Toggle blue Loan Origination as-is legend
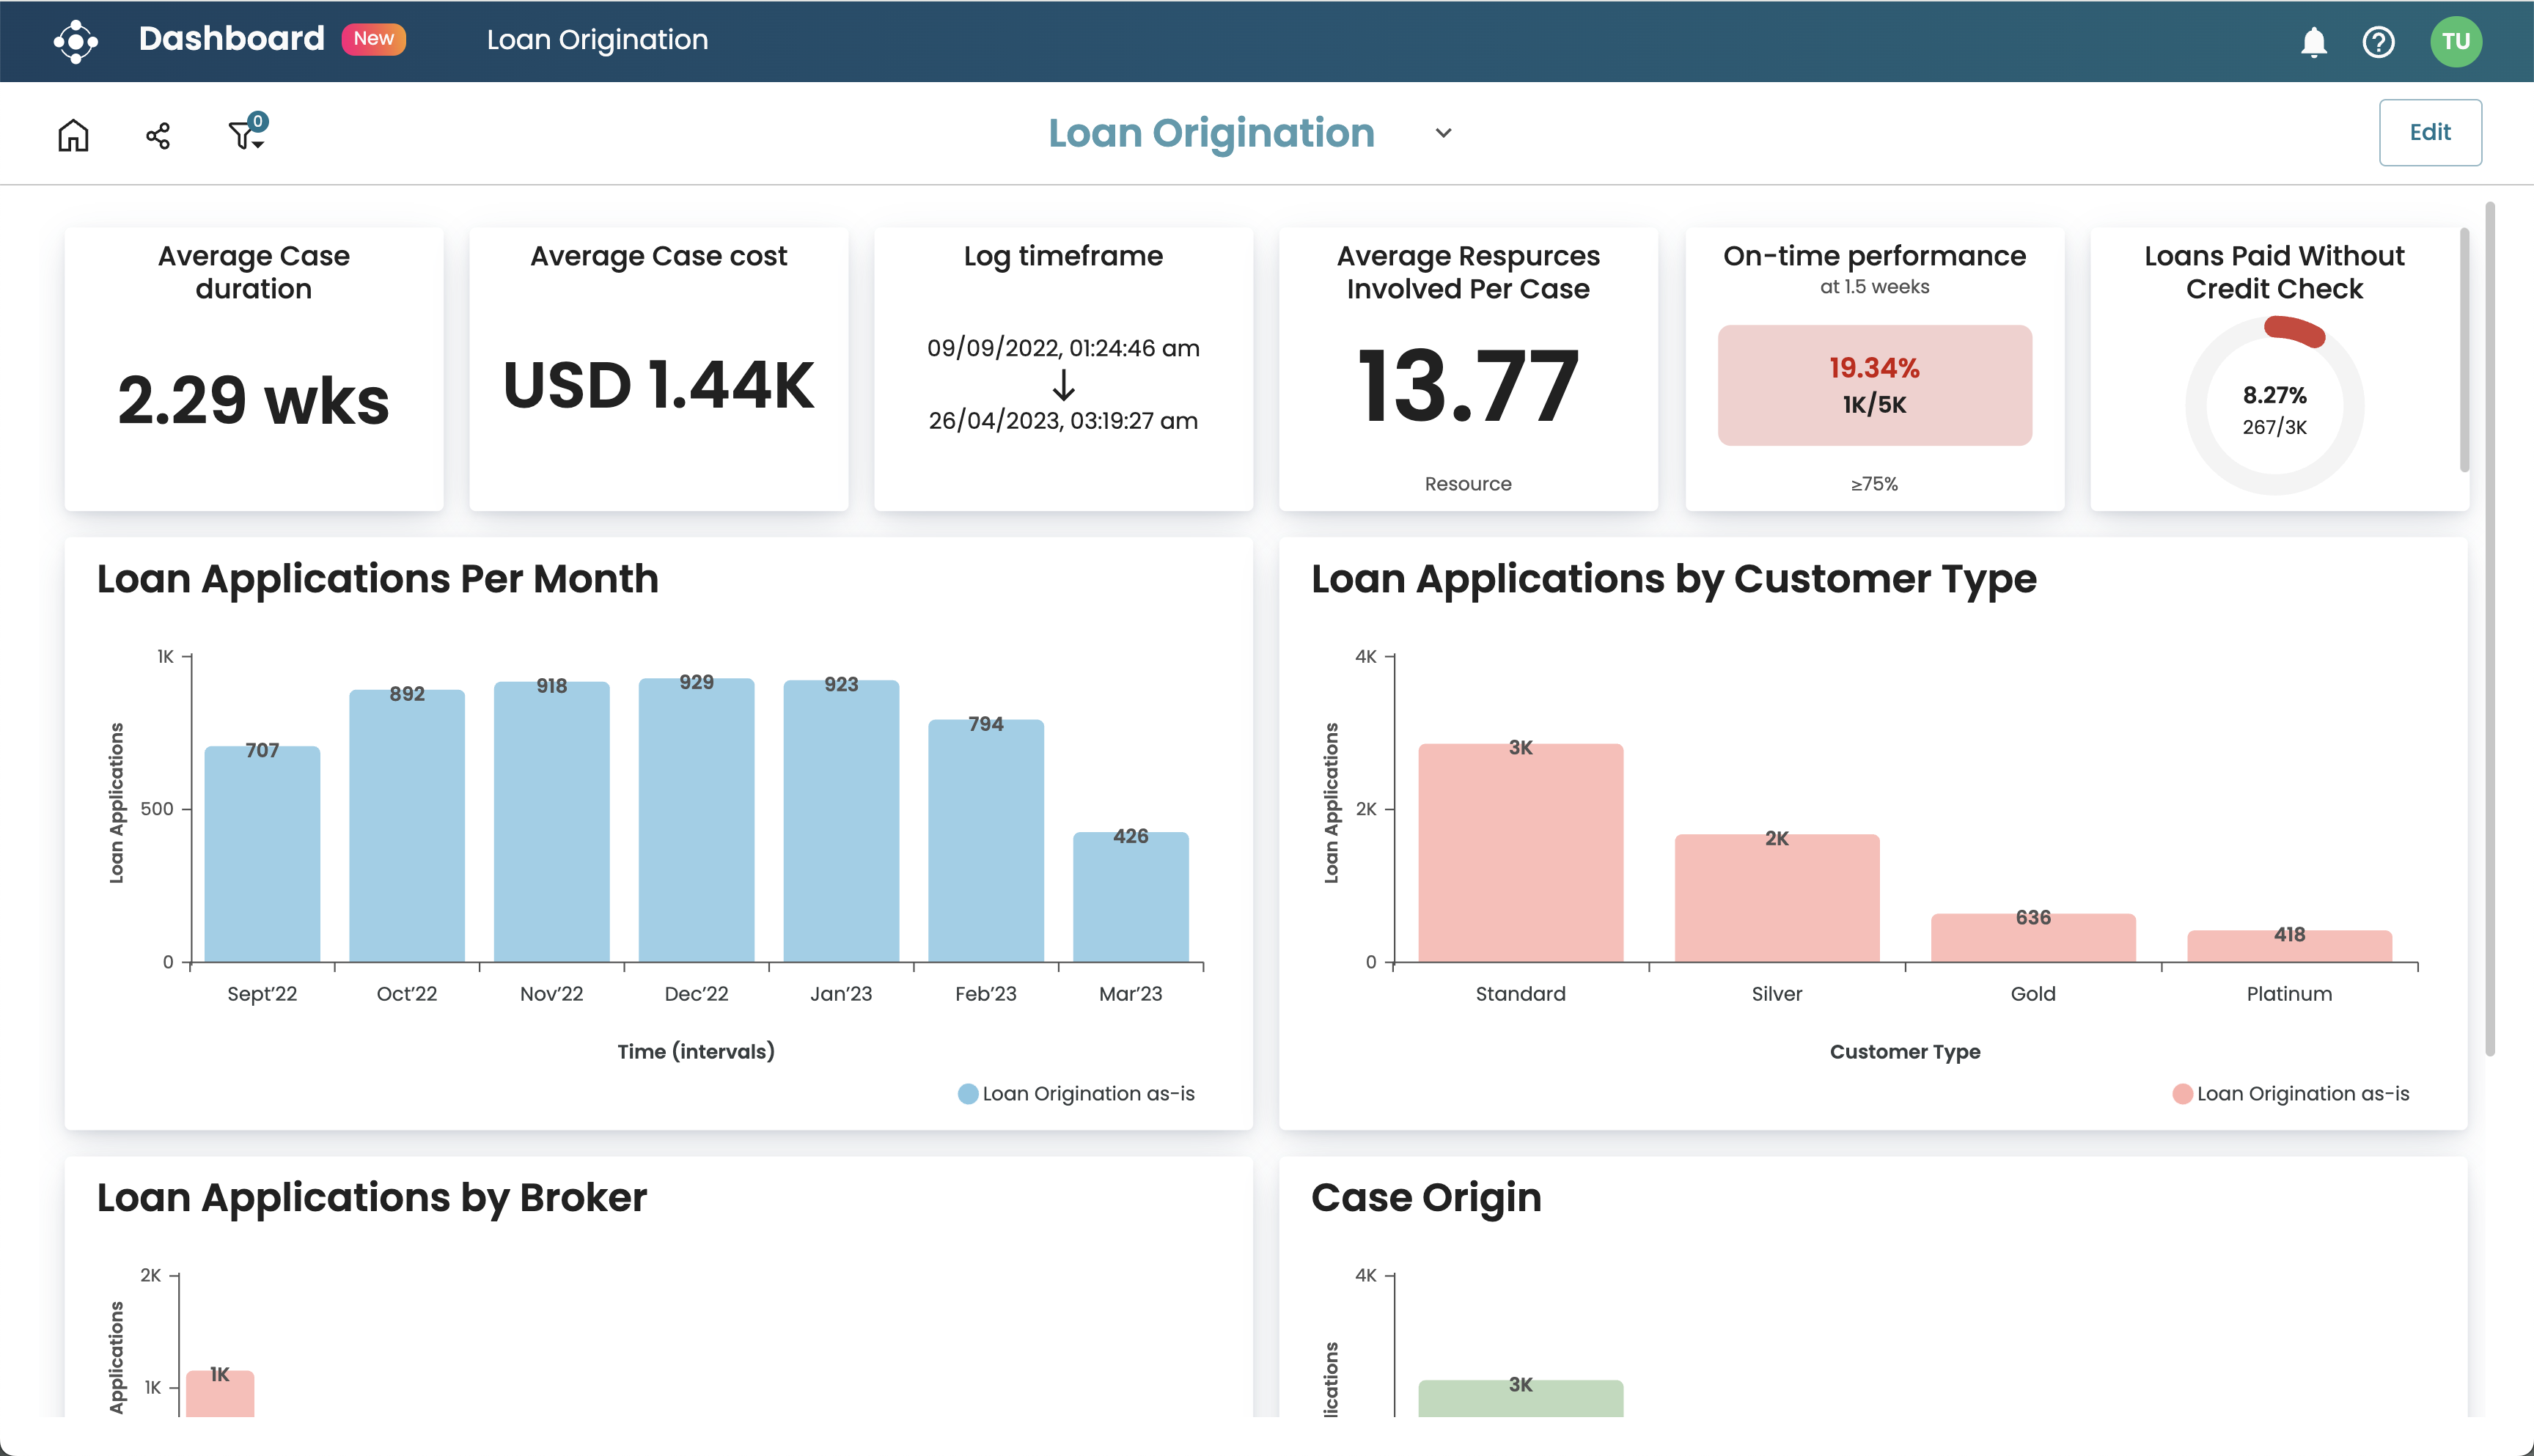The height and width of the screenshot is (1456, 2534). pos(1076,1093)
